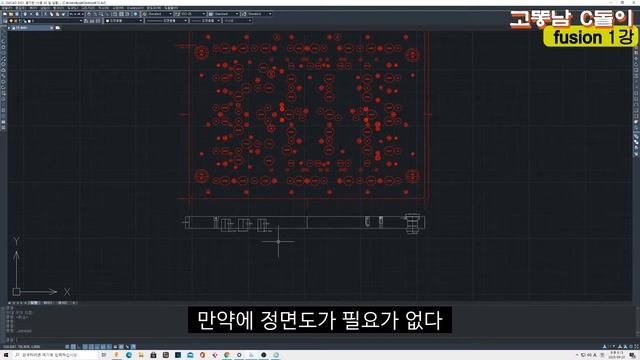Click the Open file folder icon
640x360 pixels.
click(11, 14)
